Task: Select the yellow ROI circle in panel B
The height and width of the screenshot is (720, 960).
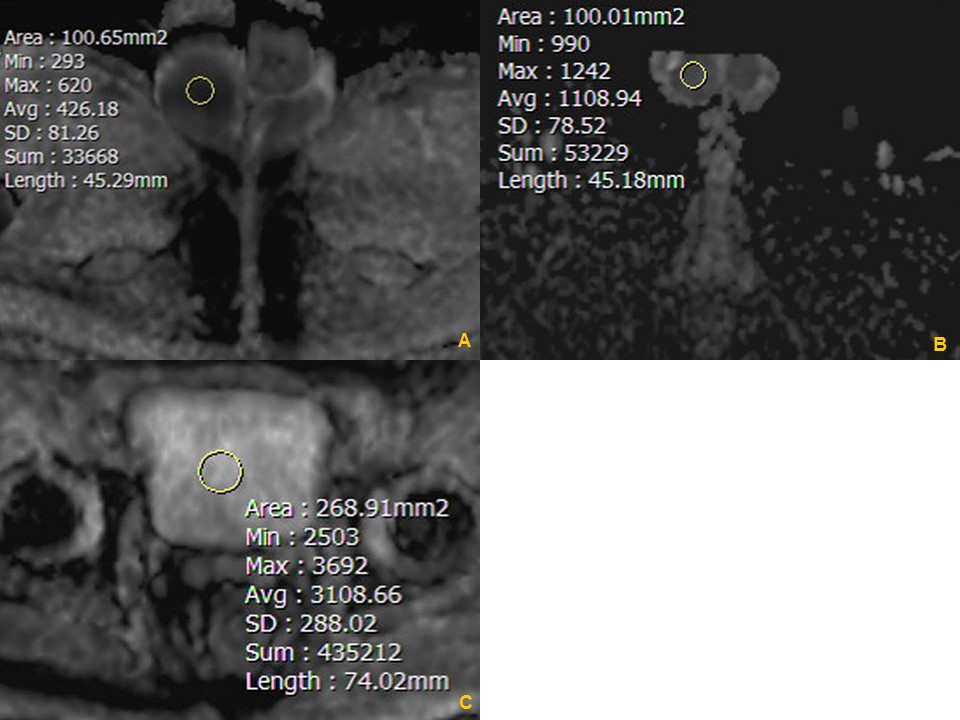Action: click(x=693, y=75)
